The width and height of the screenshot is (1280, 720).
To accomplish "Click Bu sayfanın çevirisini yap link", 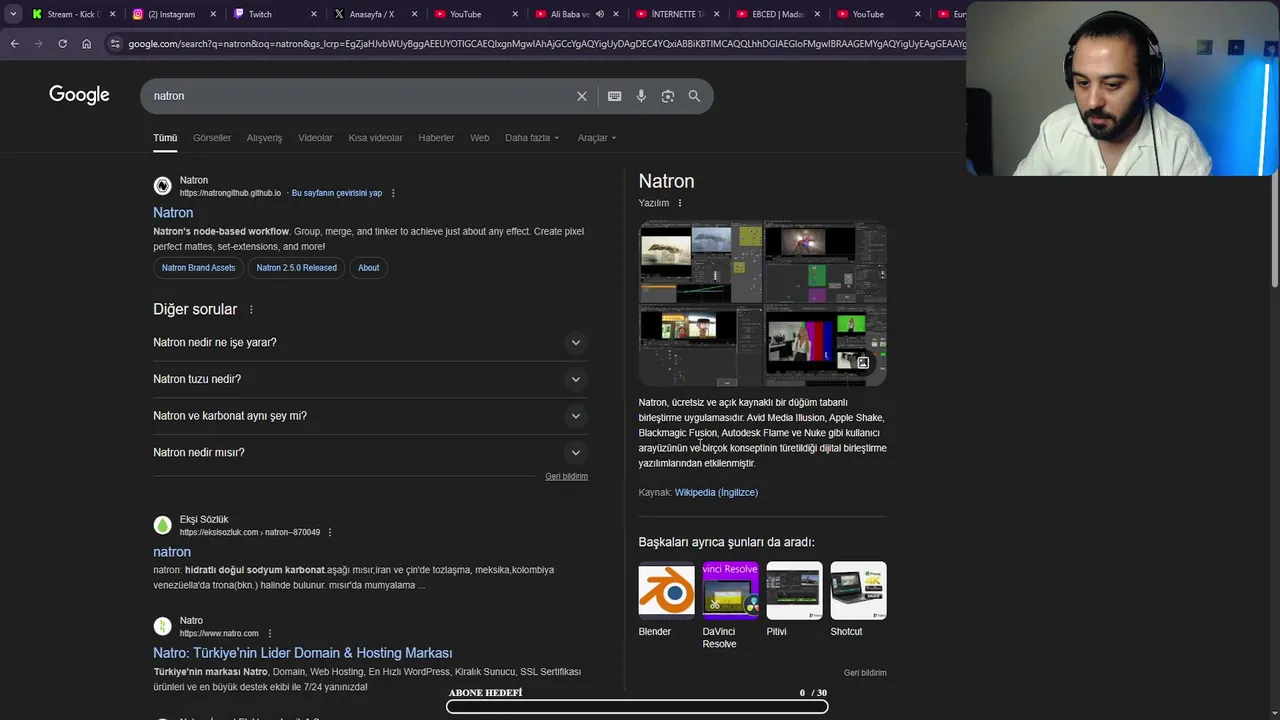I will click(x=337, y=193).
